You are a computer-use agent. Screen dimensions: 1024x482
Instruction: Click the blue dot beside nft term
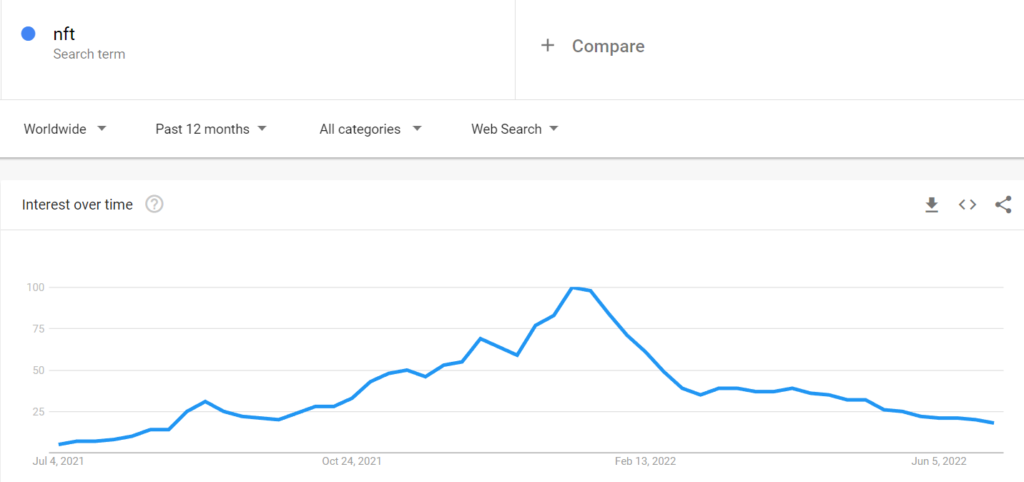pyautogui.click(x=28, y=33)
